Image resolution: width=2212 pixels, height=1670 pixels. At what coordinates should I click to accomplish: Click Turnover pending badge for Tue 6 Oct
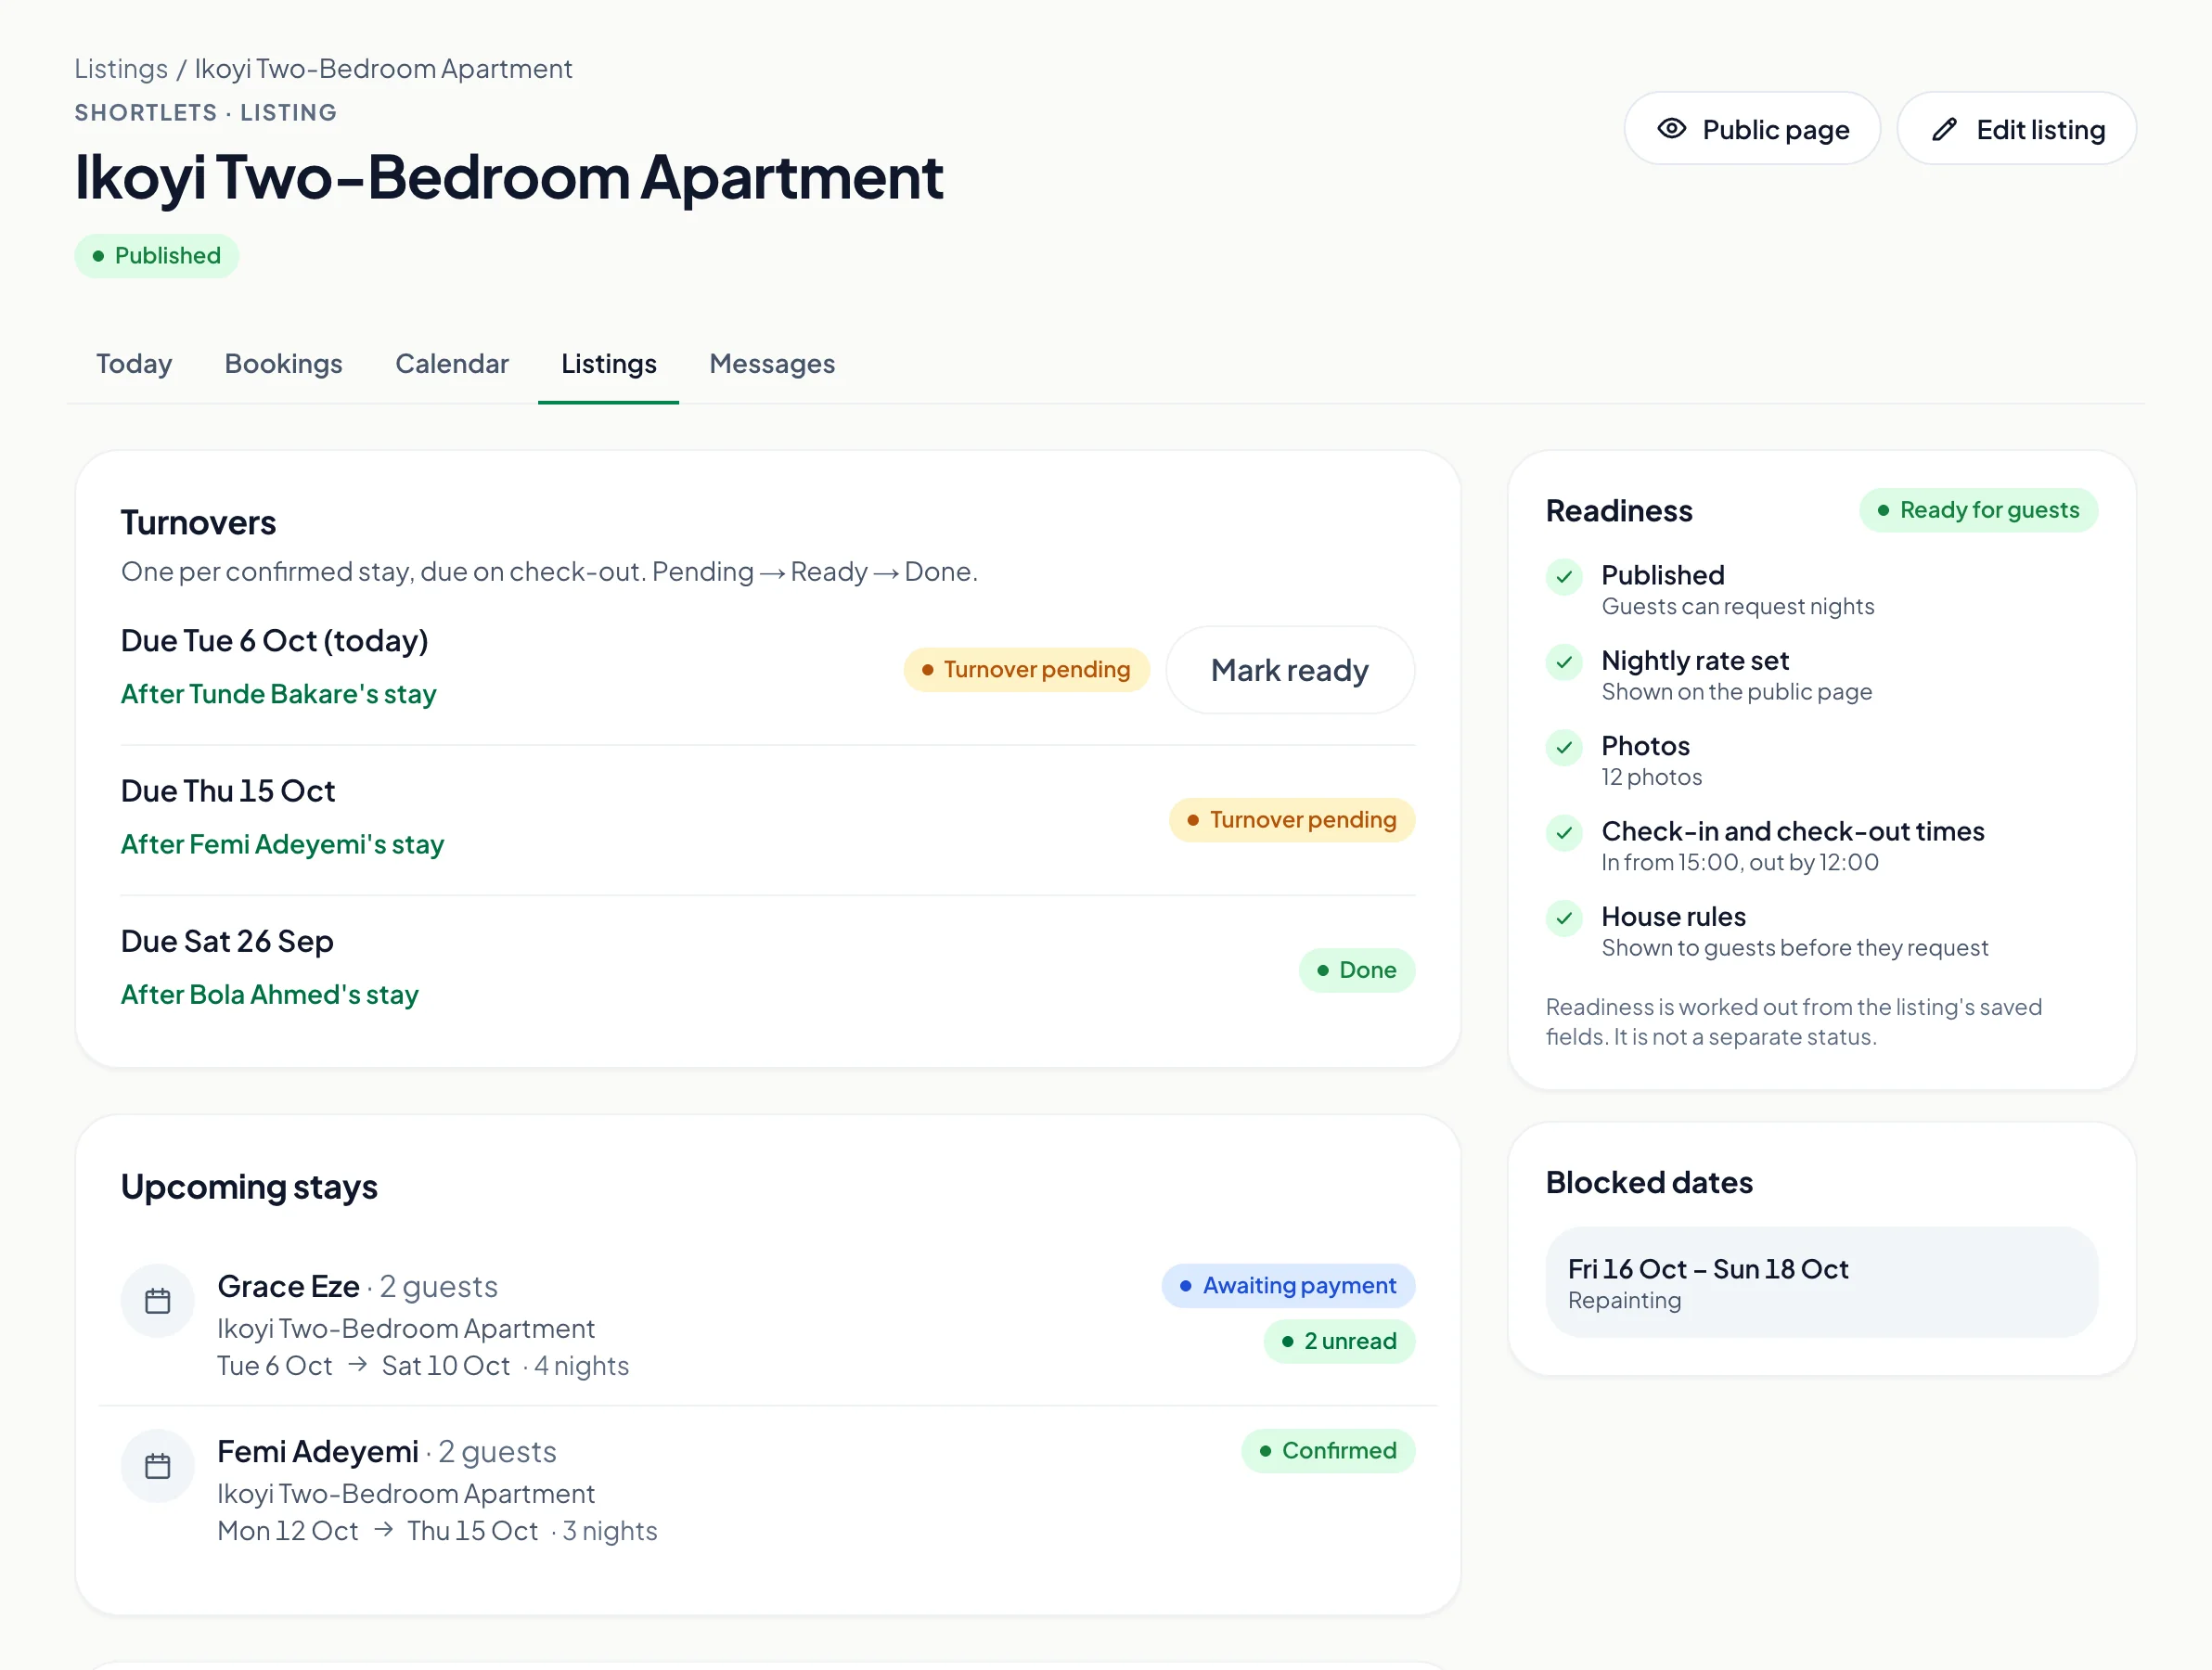pos(1026,670)
